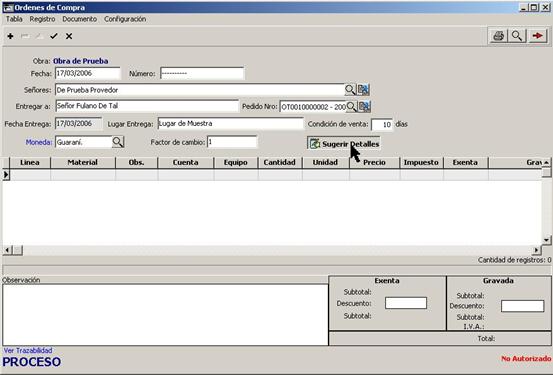This screenshot has width=553, height=375.
Task: Select the Equipo column header
Action: (236, 162)
